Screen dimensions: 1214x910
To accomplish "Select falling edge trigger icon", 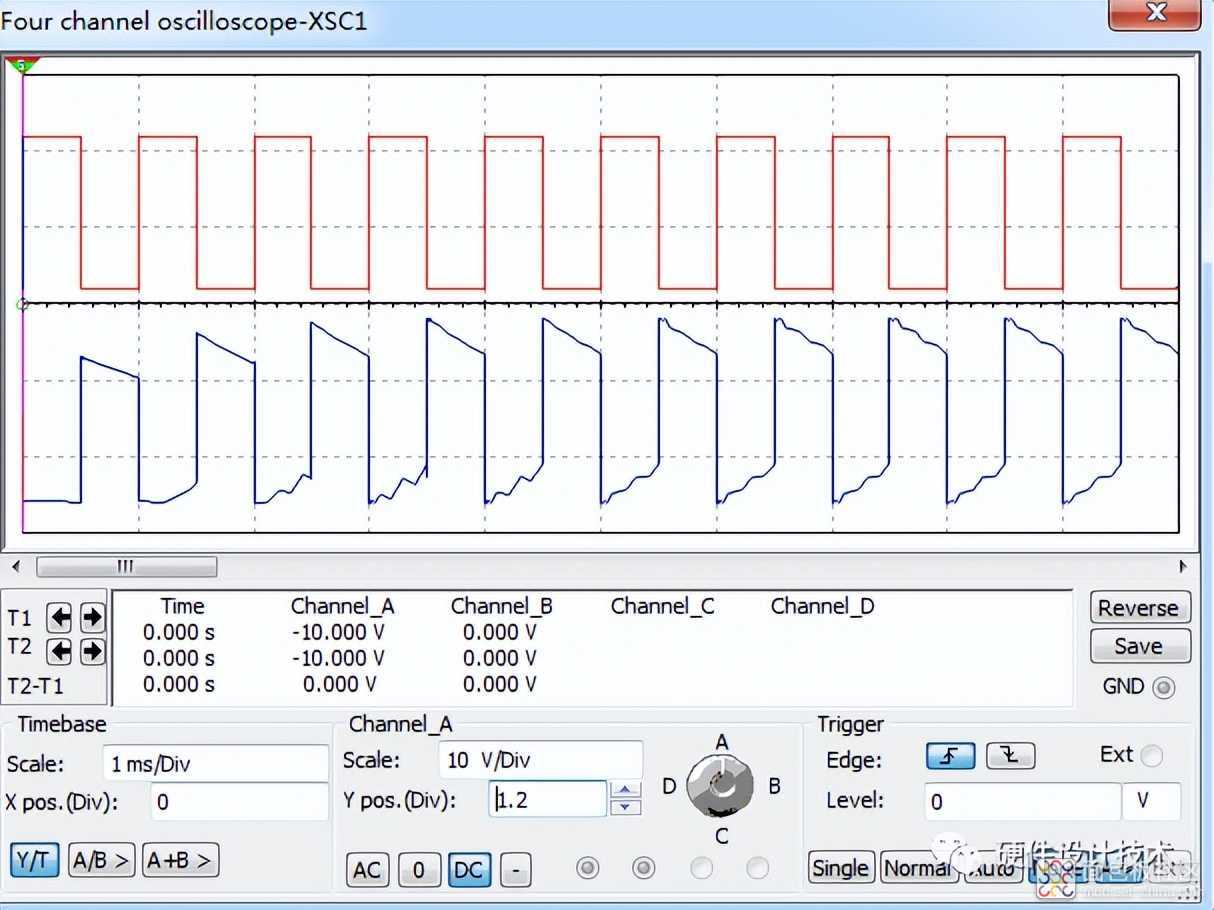I will pyautogui.click(x=1010, y=757).
